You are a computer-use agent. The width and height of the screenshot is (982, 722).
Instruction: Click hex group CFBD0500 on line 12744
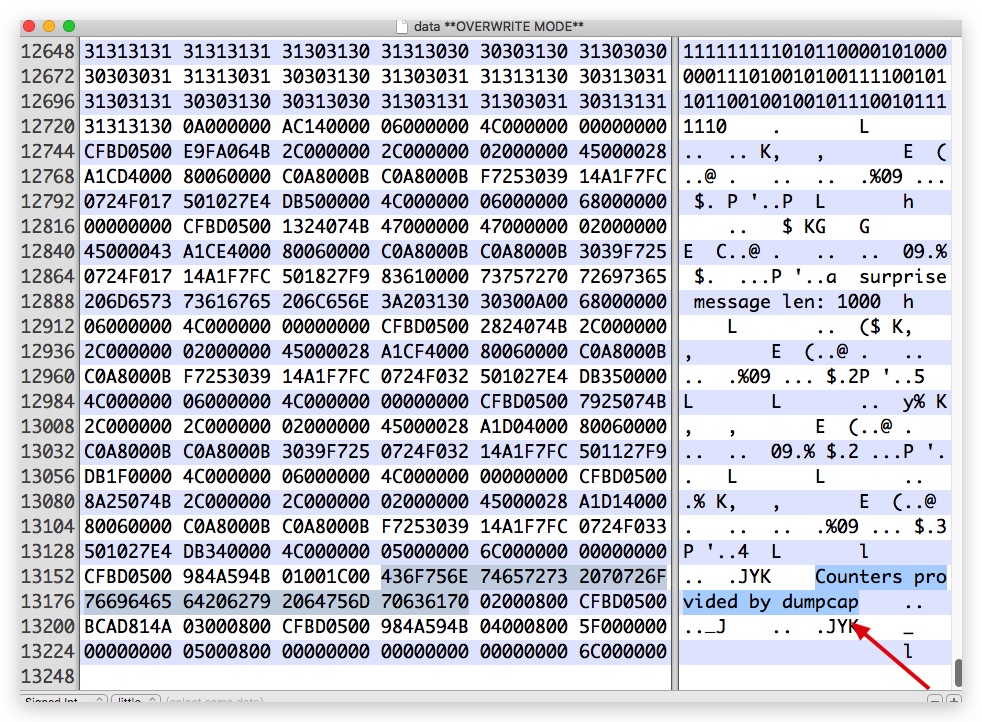128,152
